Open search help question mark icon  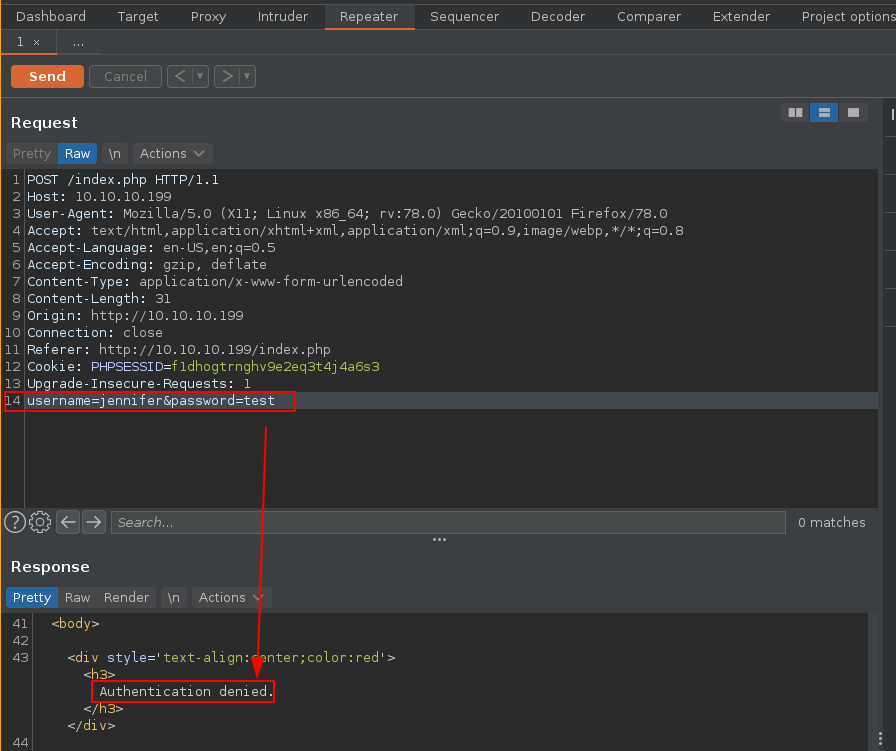click(15, 521)
